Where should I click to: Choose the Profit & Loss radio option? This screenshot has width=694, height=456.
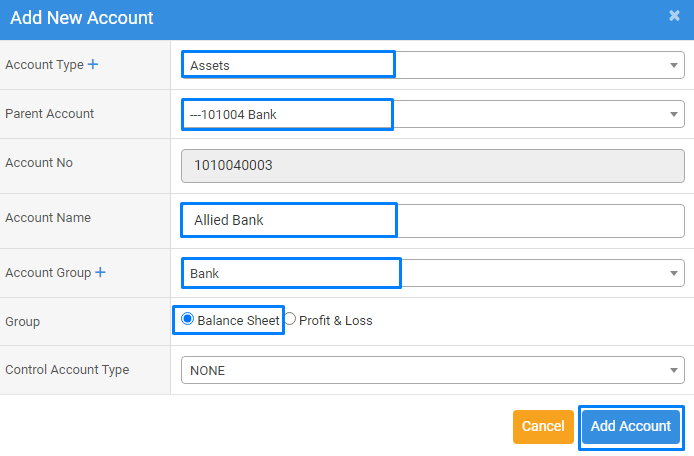click(290, 320)
